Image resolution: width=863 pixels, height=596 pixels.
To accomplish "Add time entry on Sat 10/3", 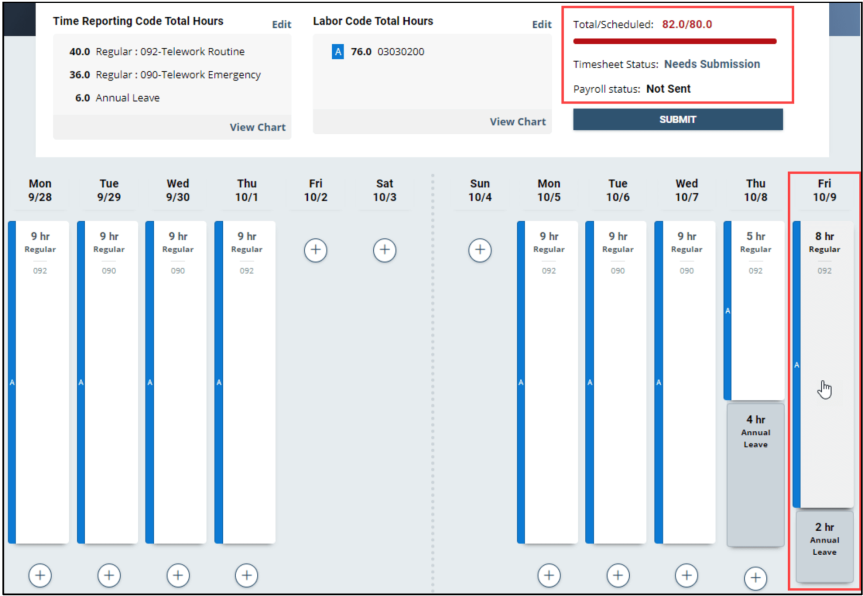I will click(x=385, y=250).
